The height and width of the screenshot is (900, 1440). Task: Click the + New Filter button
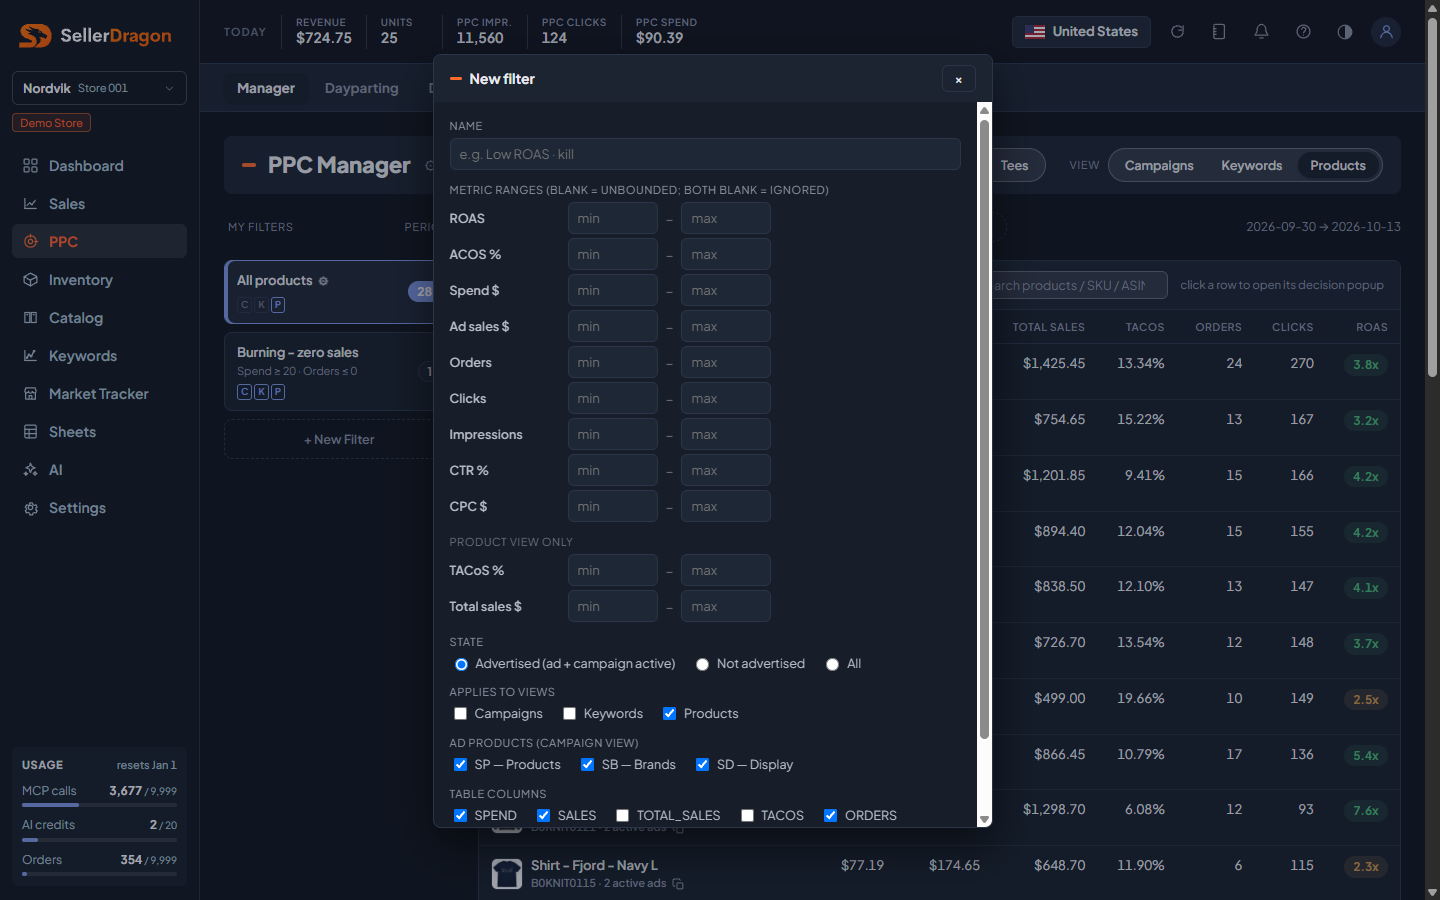338,440
